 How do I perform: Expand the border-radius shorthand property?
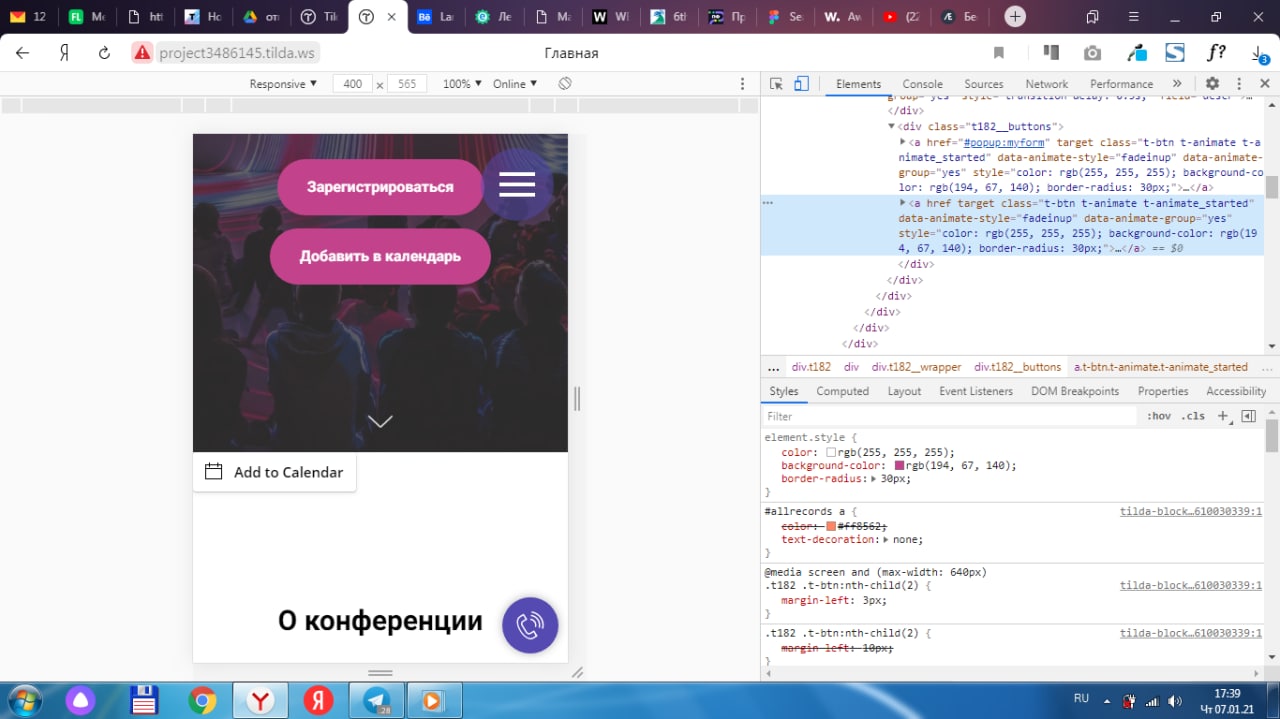[874, 479]
